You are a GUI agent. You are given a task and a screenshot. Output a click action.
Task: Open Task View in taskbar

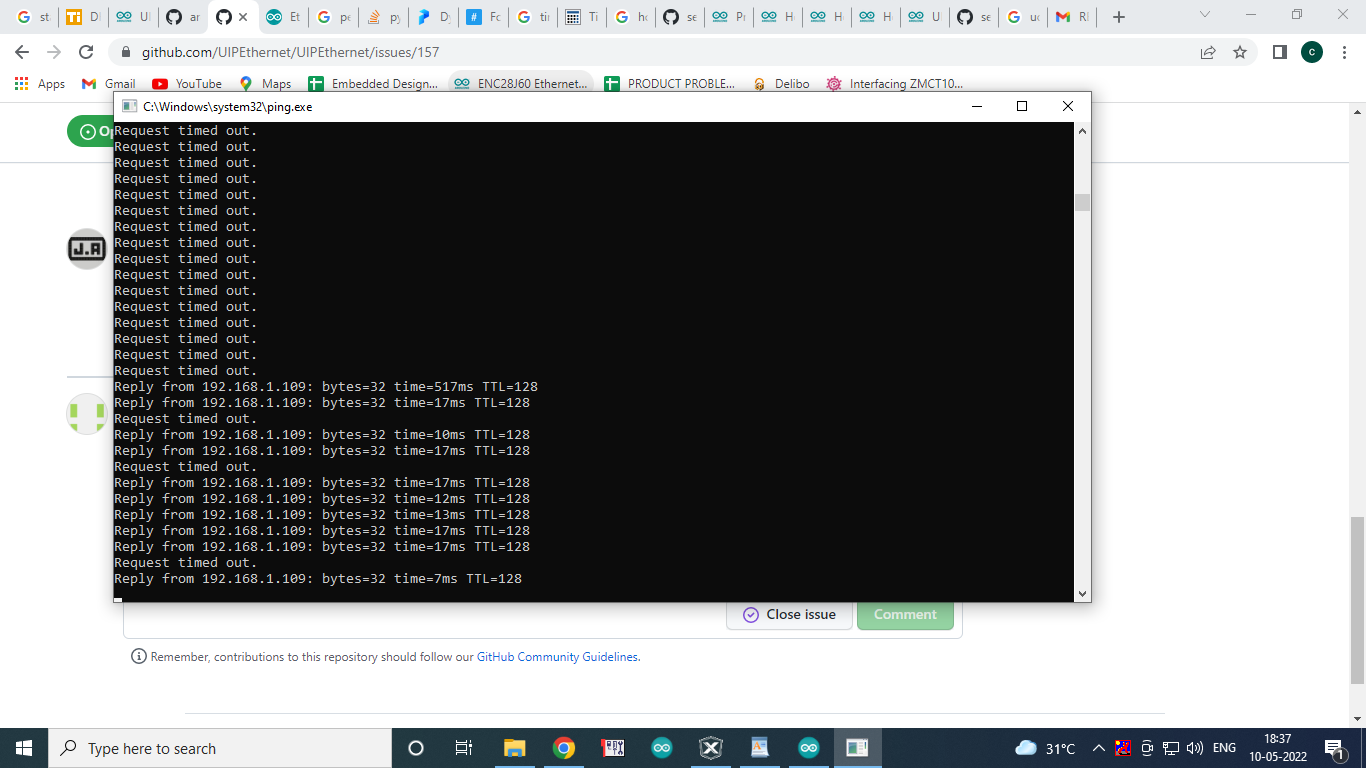[x=464, y=748]
